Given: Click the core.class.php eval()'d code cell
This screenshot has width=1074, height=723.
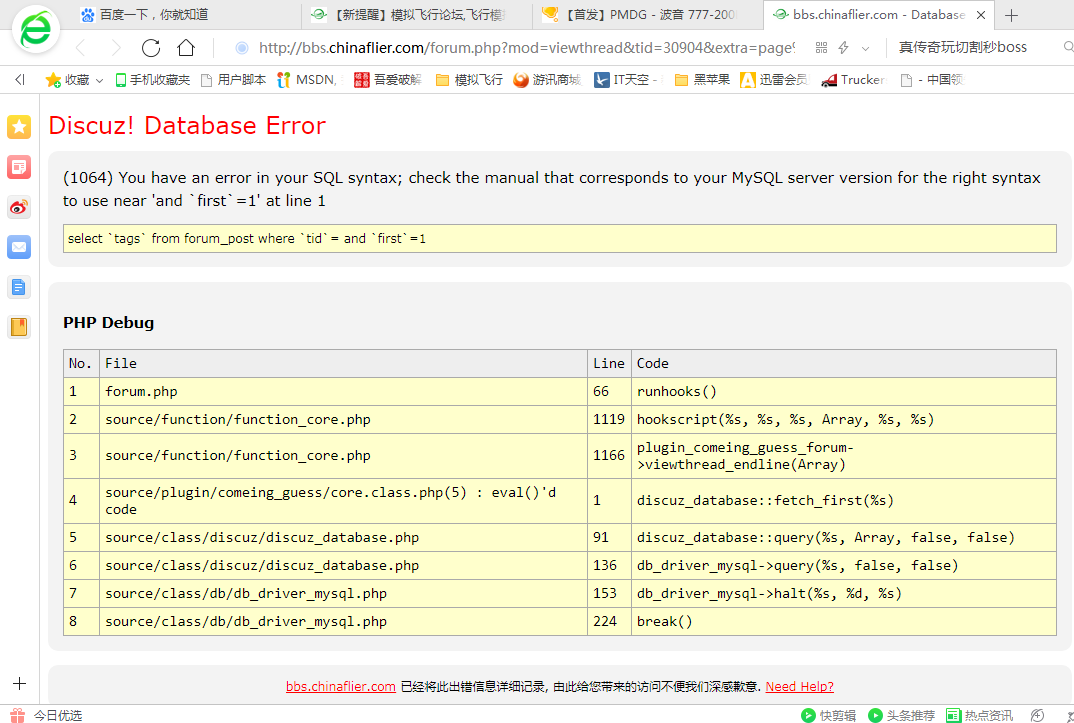Looking at the screenshot, I should click(343, 500).
